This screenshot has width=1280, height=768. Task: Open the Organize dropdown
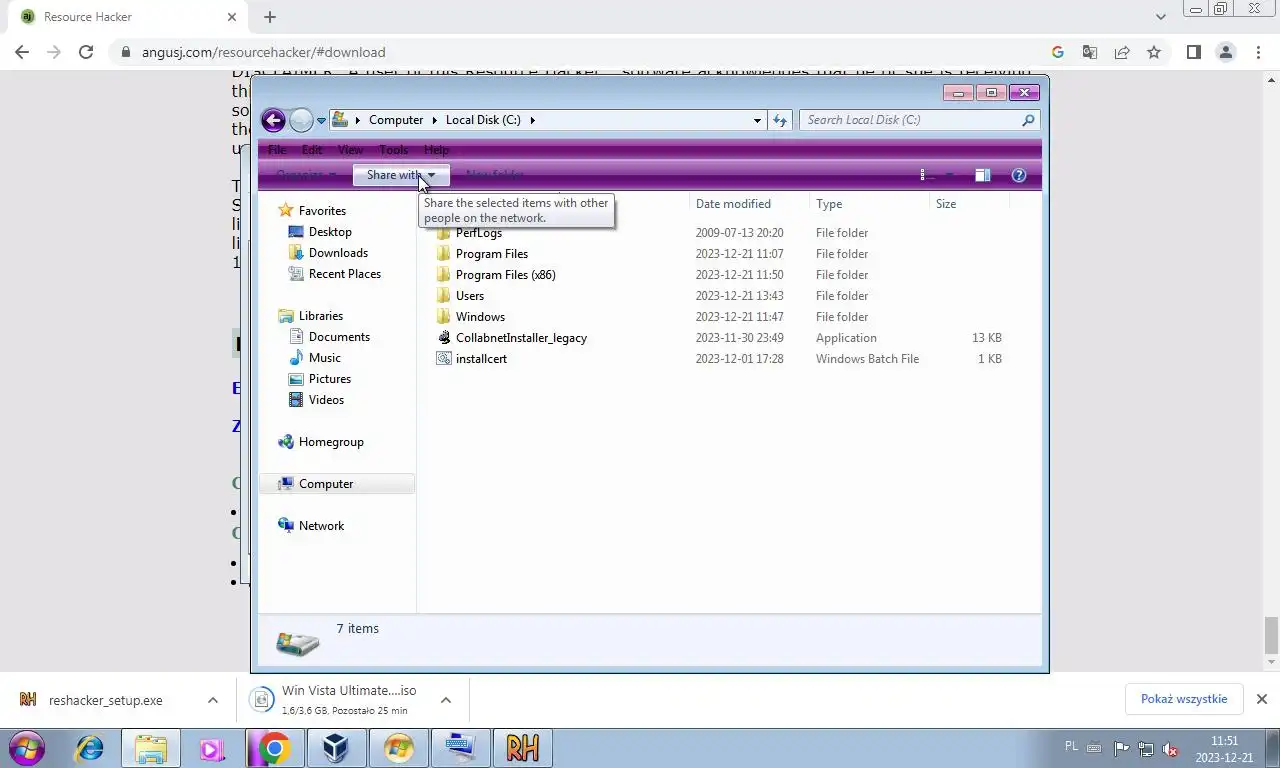click(306, 175)
